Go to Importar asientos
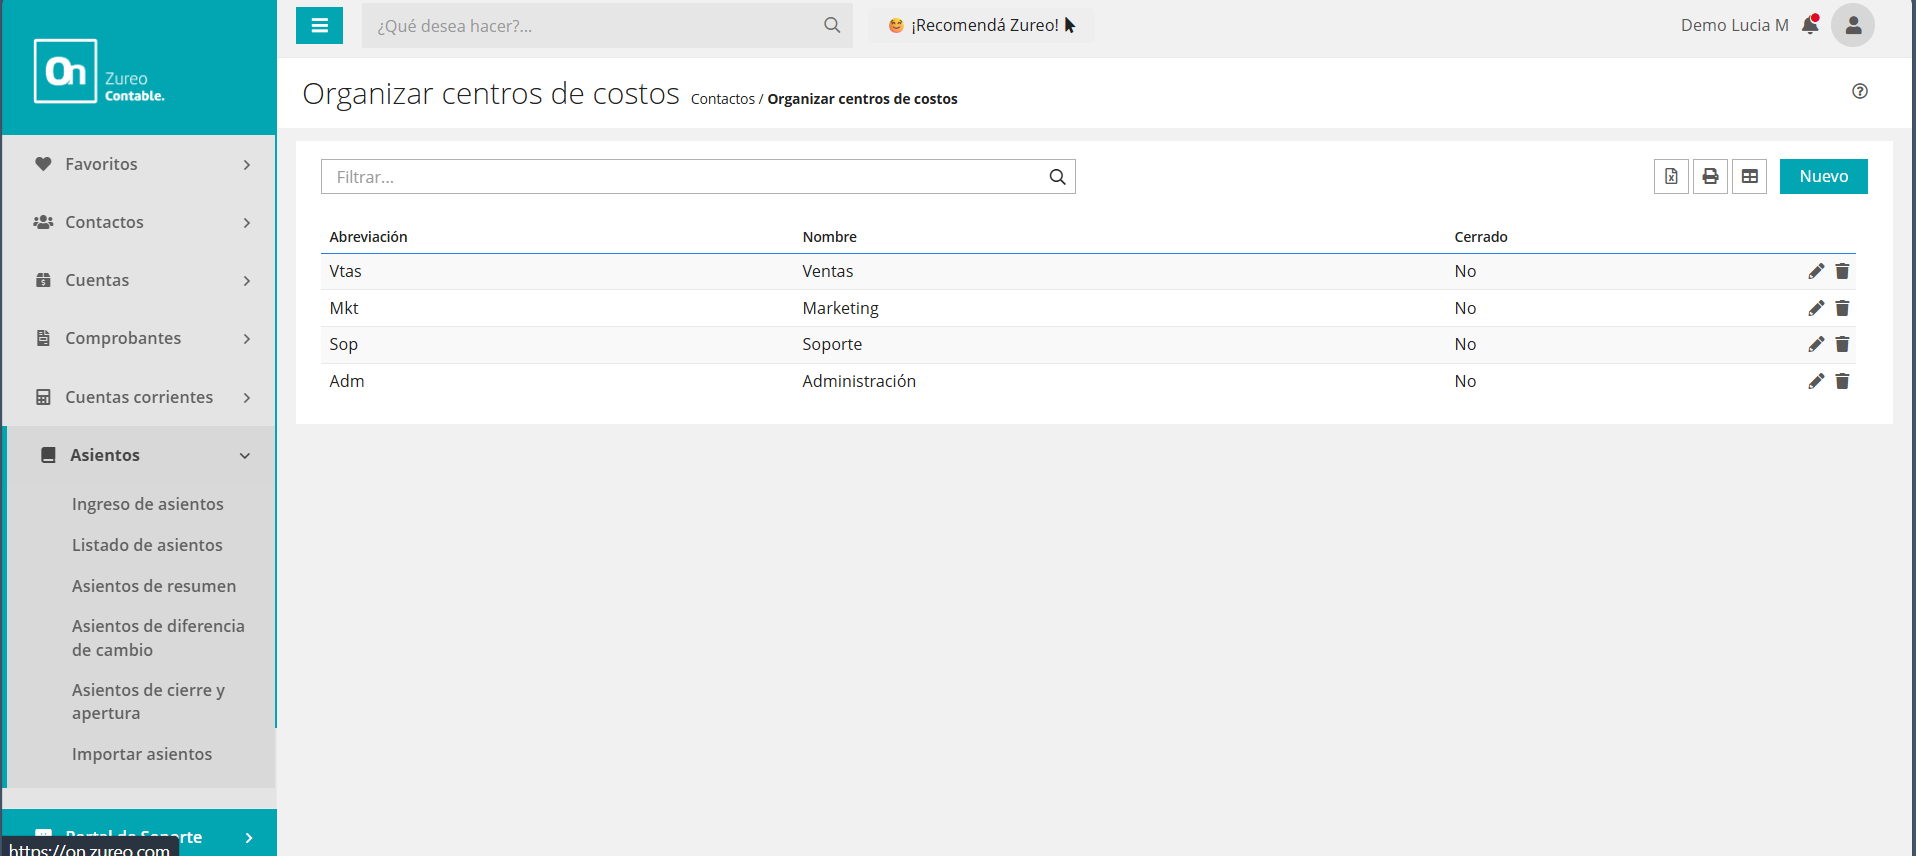1916x856 pixels. click(142, 754)
